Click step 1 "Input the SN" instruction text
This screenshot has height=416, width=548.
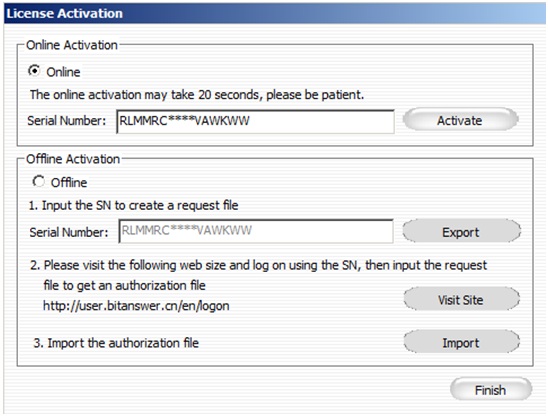coord(134,205)
